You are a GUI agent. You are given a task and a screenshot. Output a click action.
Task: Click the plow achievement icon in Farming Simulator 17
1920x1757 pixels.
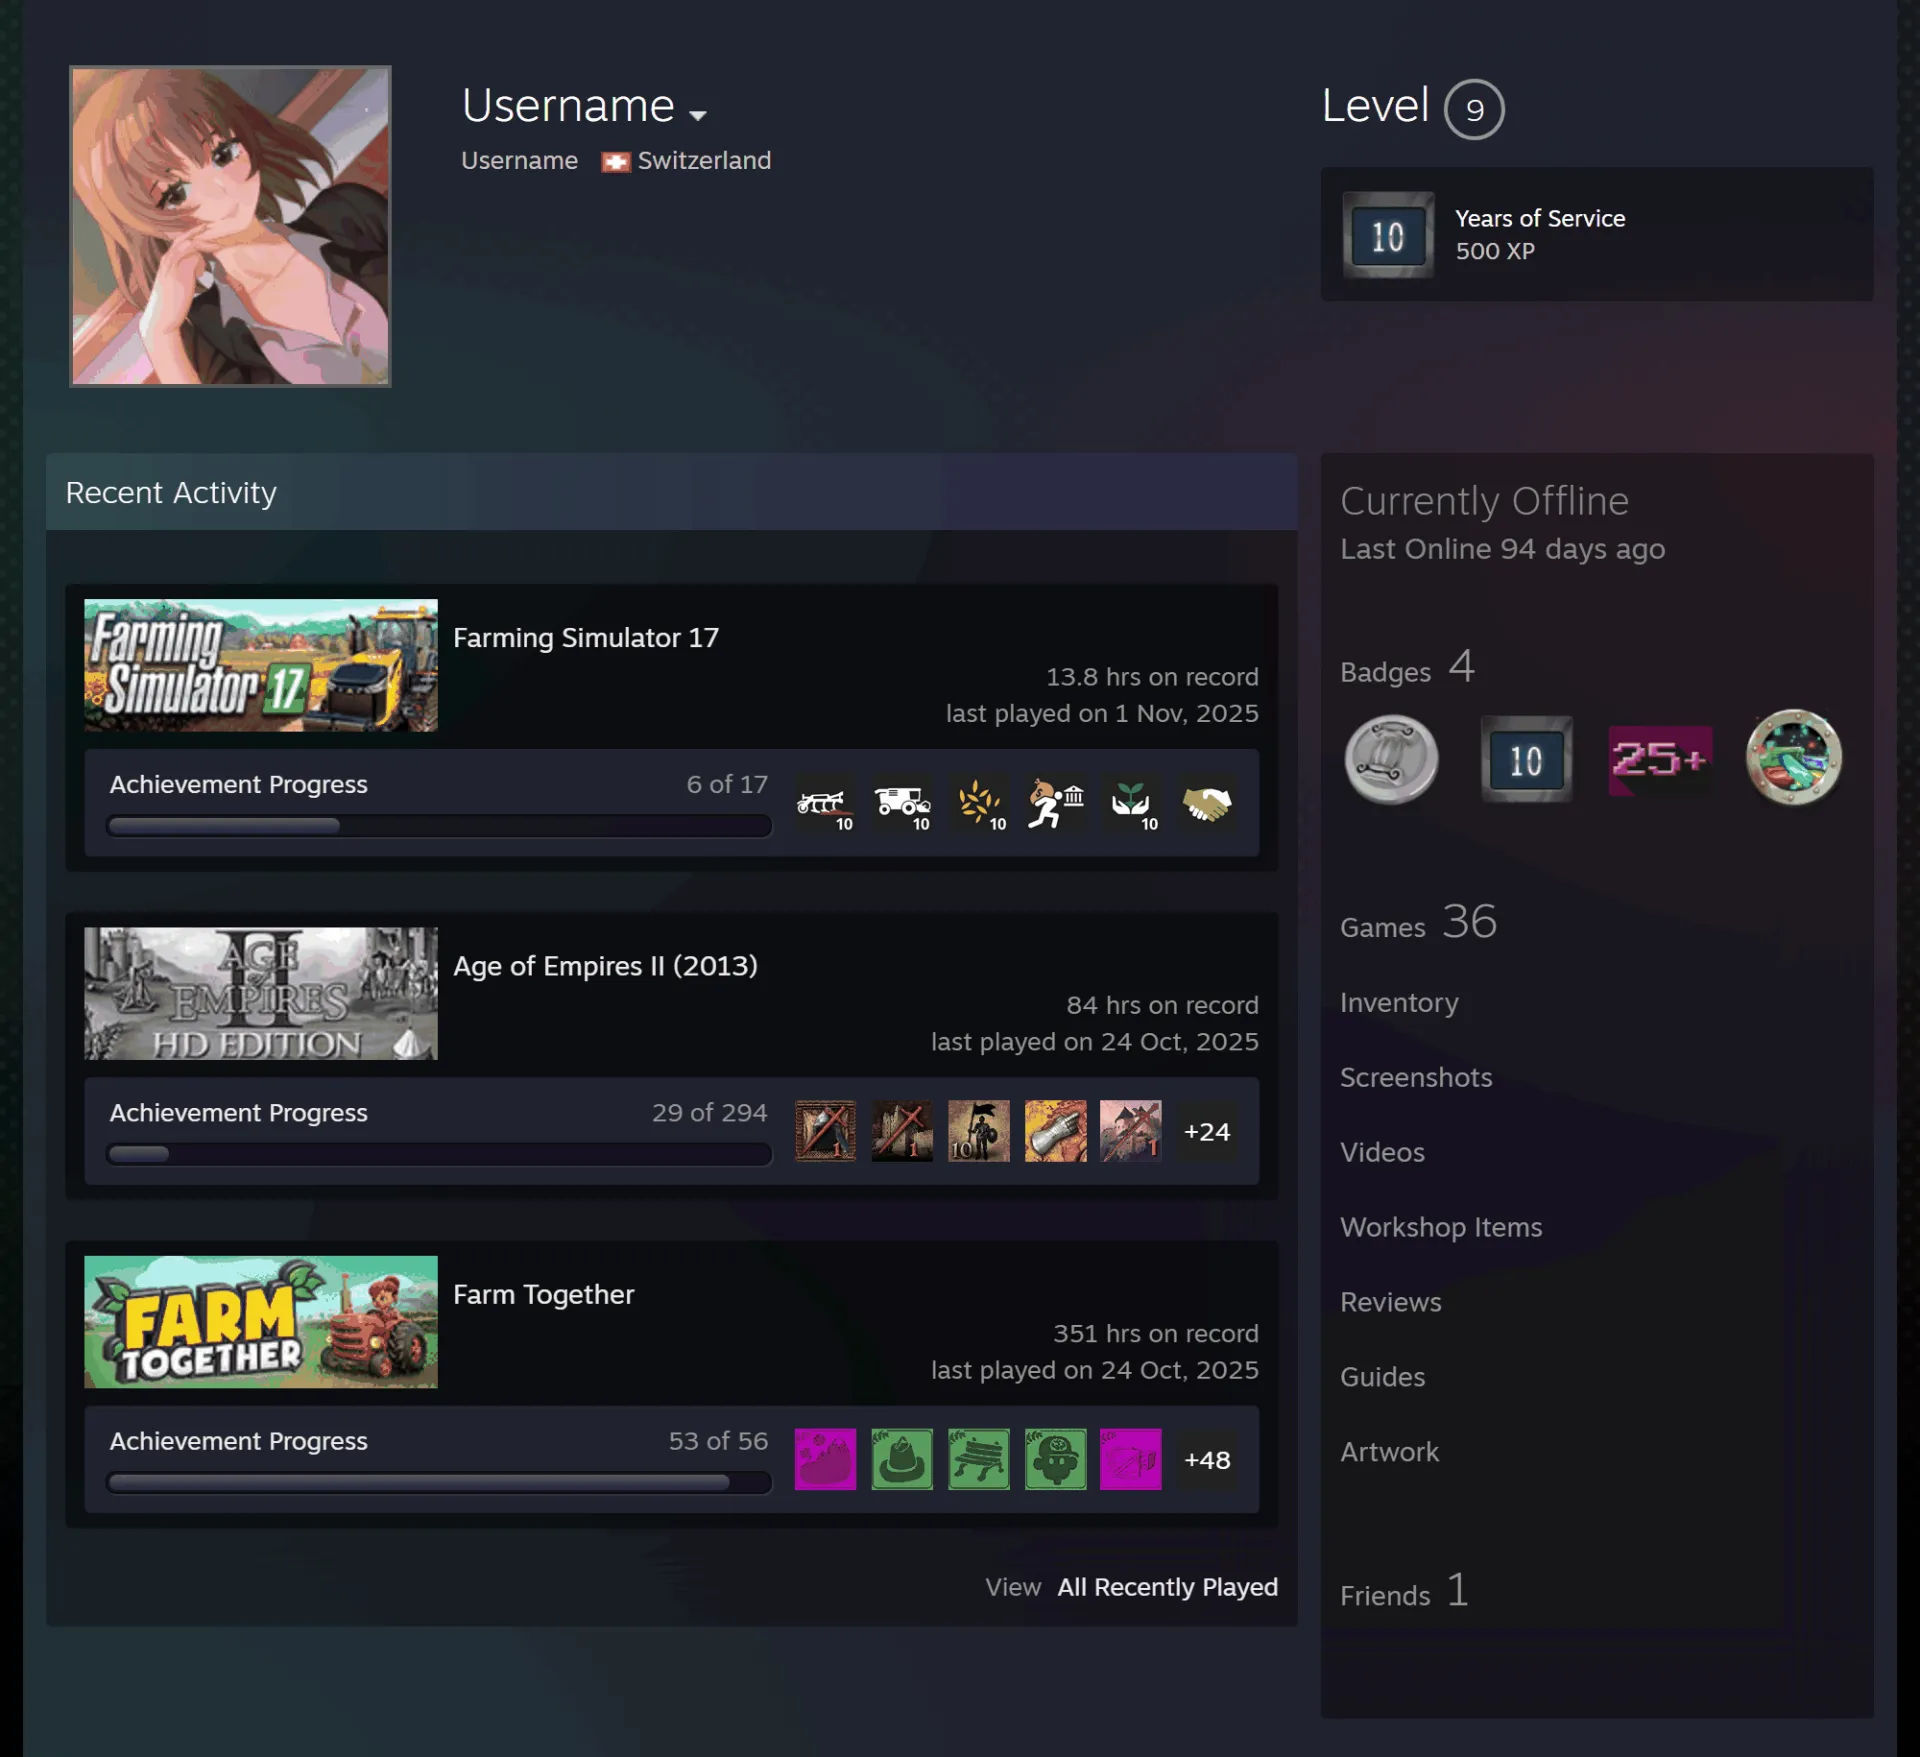pos(825,803)
